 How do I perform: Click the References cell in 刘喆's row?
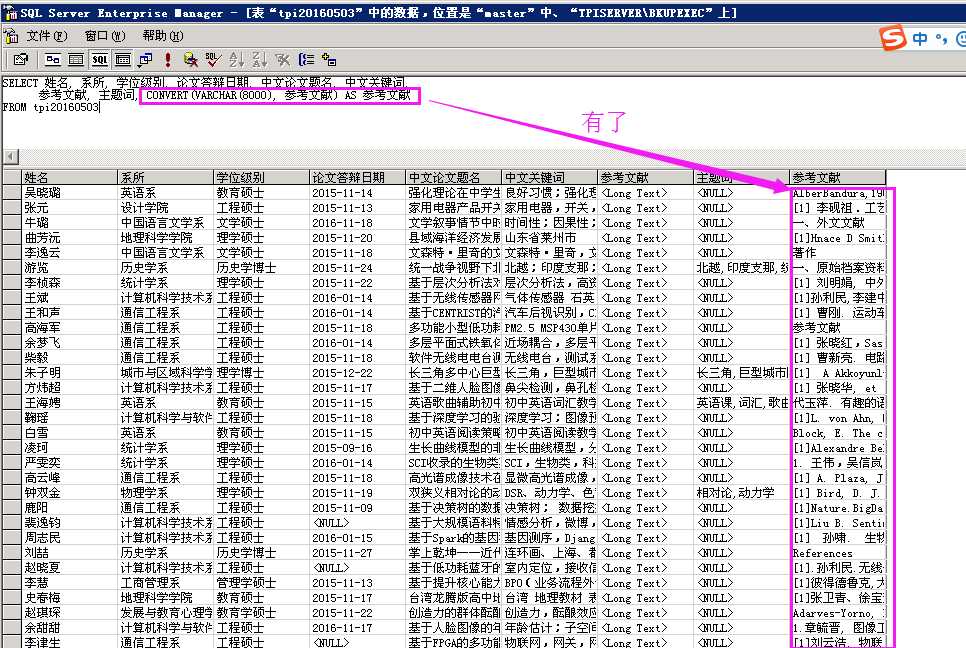(x=838, y=553)
